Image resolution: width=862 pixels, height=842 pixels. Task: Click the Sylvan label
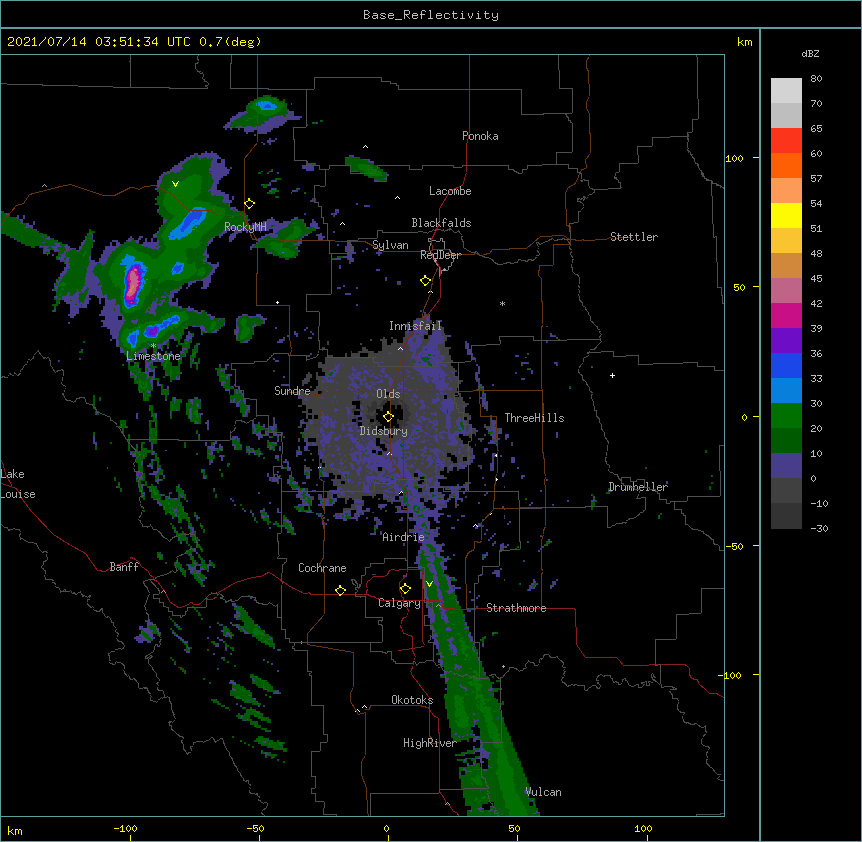pyautogui.click(x=390, y=245)
